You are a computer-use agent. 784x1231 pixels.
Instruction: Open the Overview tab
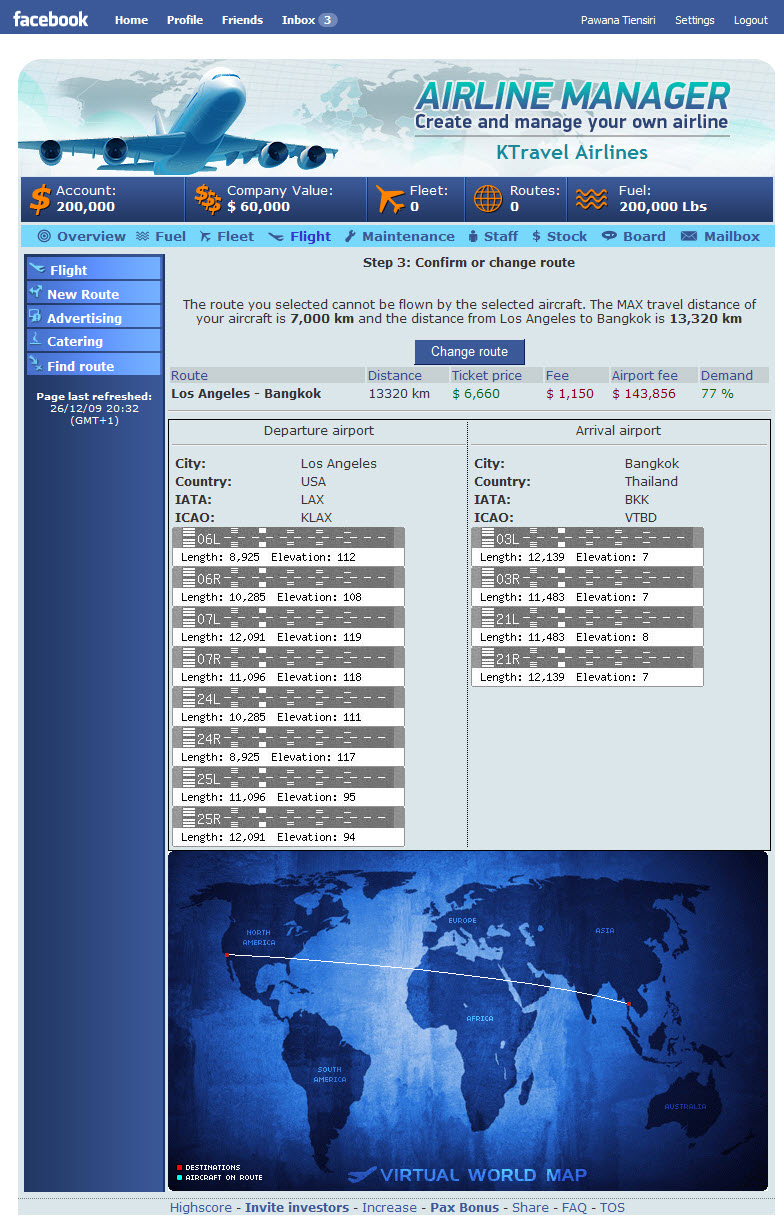(91, 236)
